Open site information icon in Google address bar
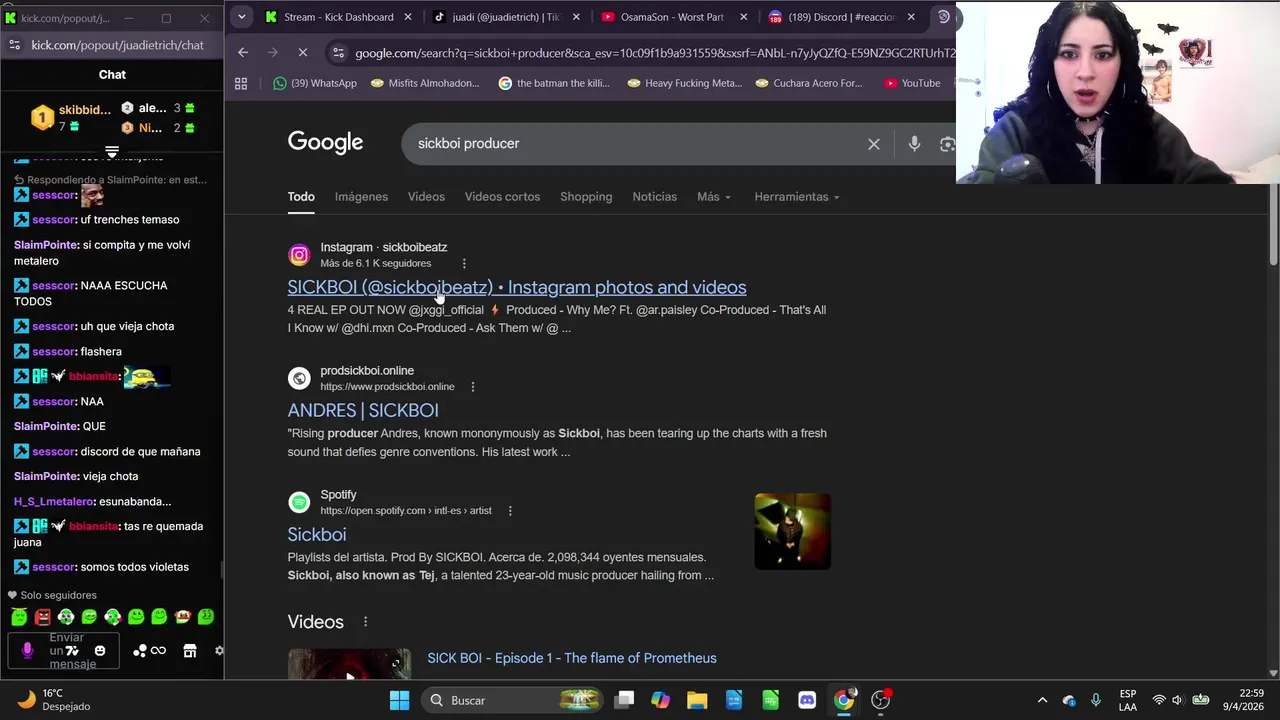Viewport: 1280px width, 720px height. click(338, 53)
